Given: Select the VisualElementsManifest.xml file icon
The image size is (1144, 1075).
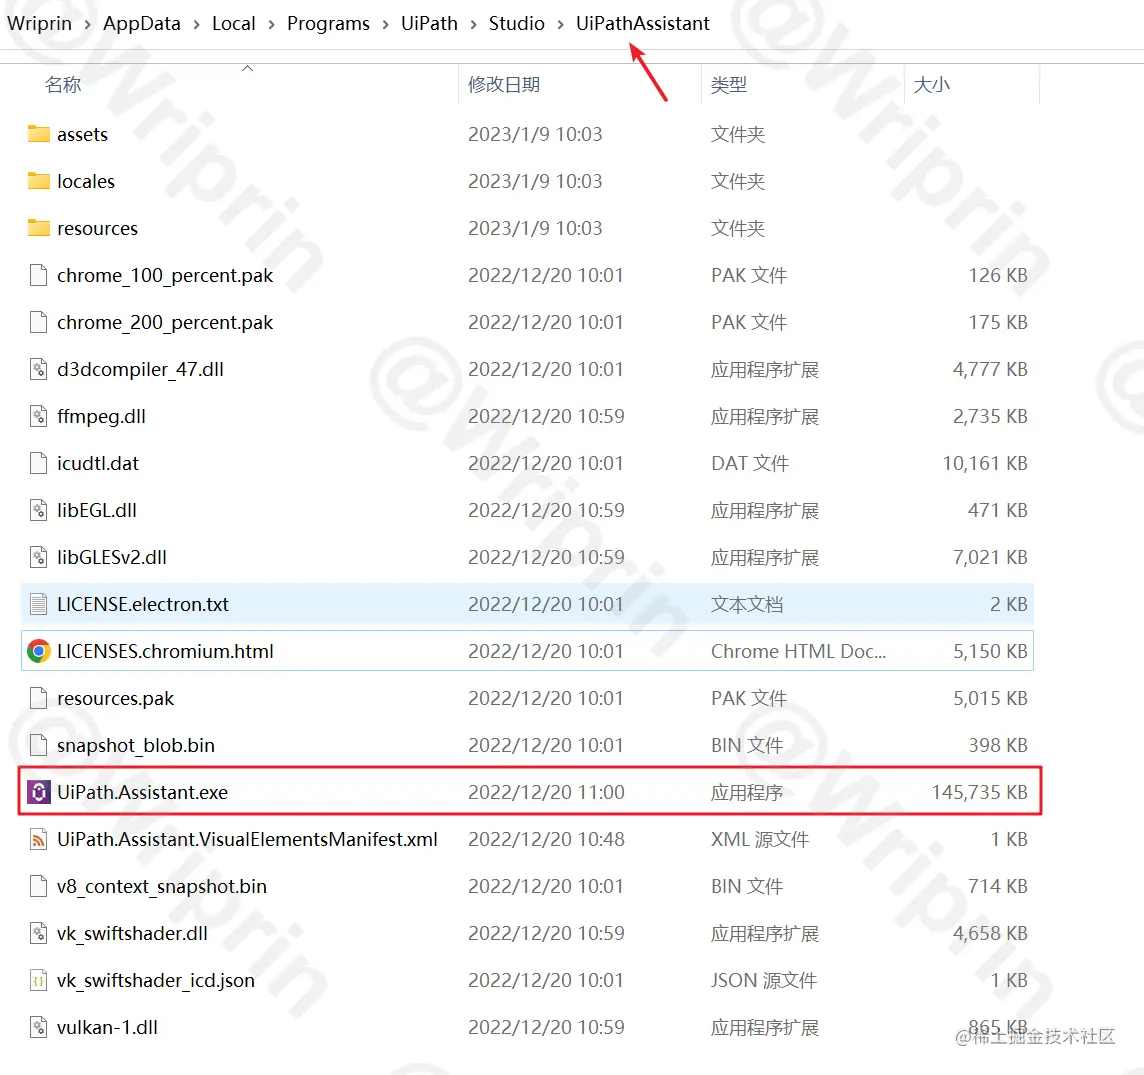Looking at the screenshot, I should 39,839.
